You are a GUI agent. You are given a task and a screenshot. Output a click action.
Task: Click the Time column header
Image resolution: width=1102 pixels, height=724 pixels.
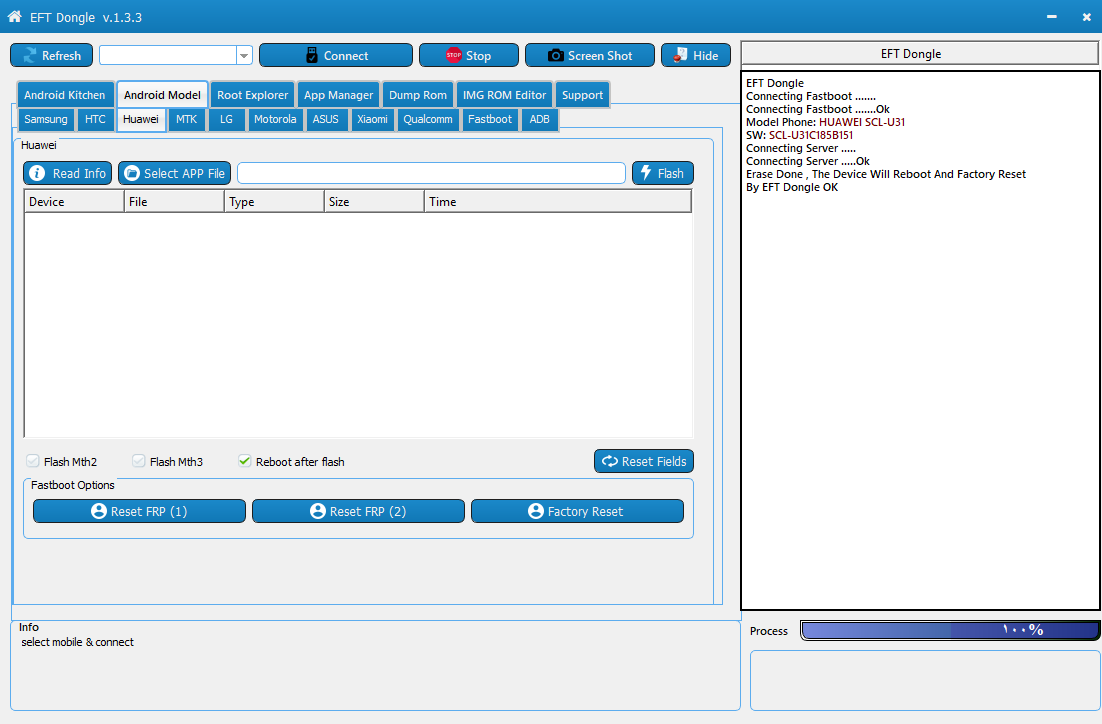coord(558,202)
